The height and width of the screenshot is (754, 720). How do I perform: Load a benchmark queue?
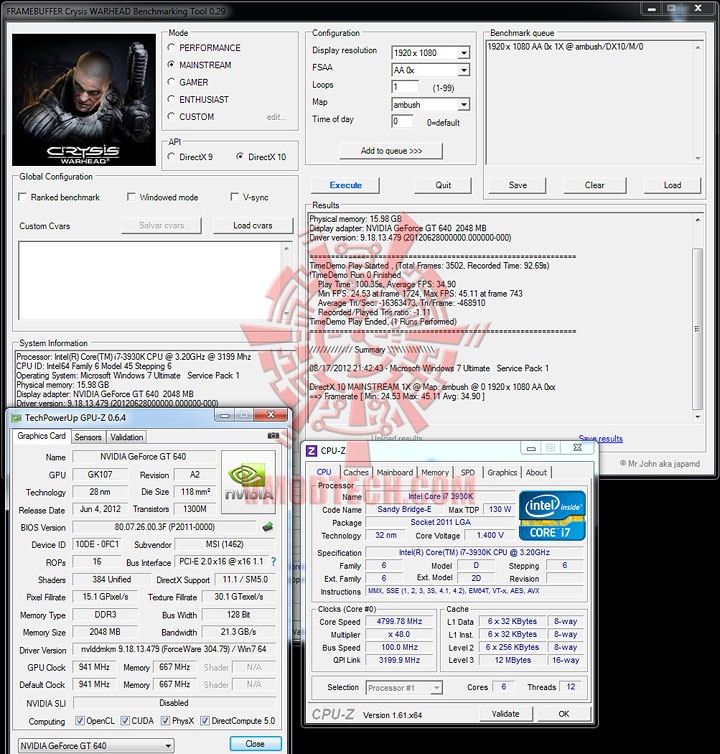[672, 185]
